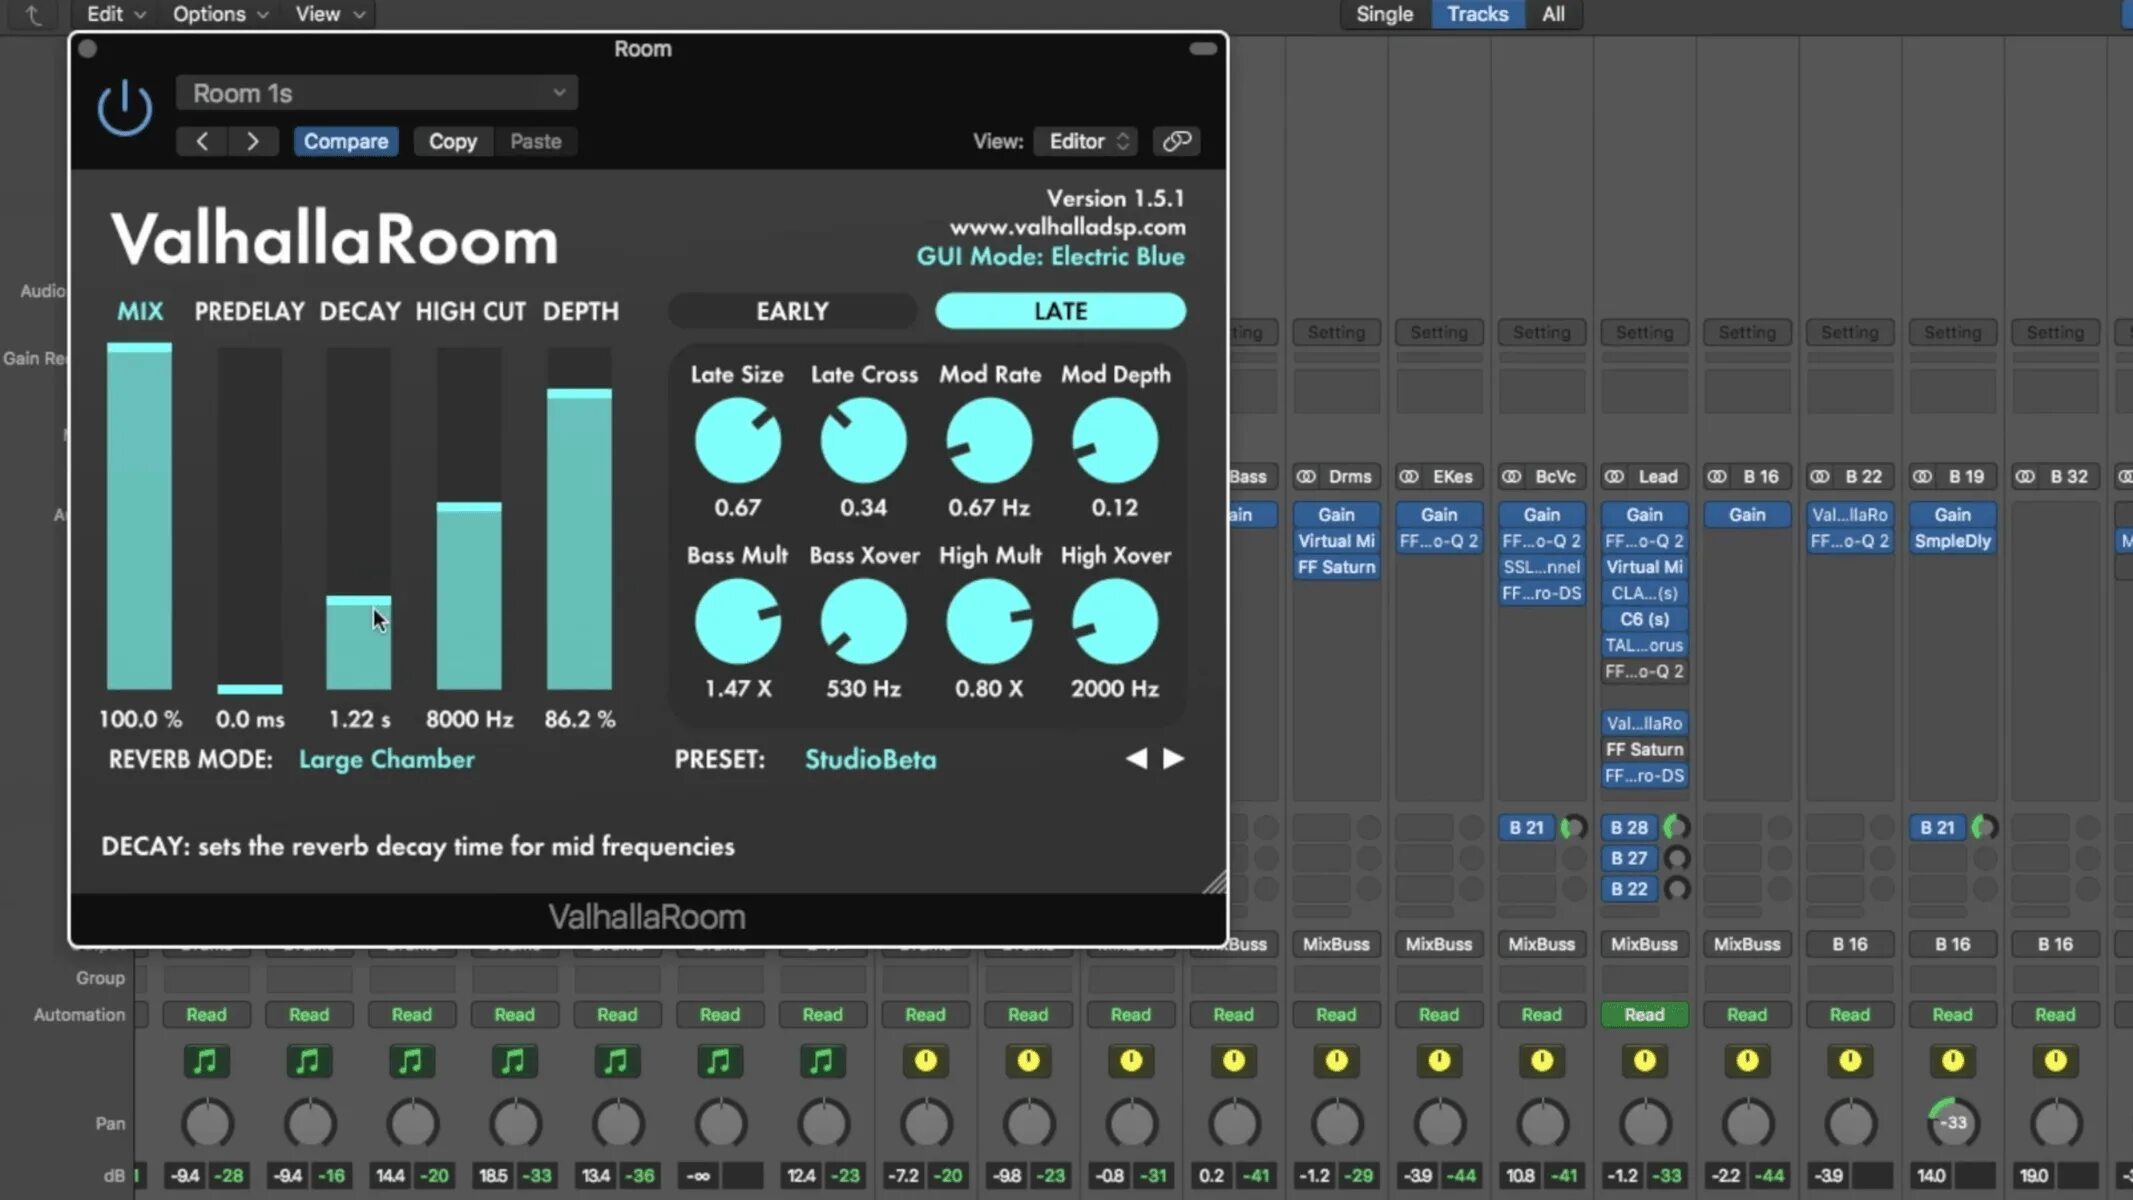The width and height of the screenshot is (2133, 1200).
Task: Click the green note icon on the first channel strip
Action: pyautogui.click(x=207, y=1062)
